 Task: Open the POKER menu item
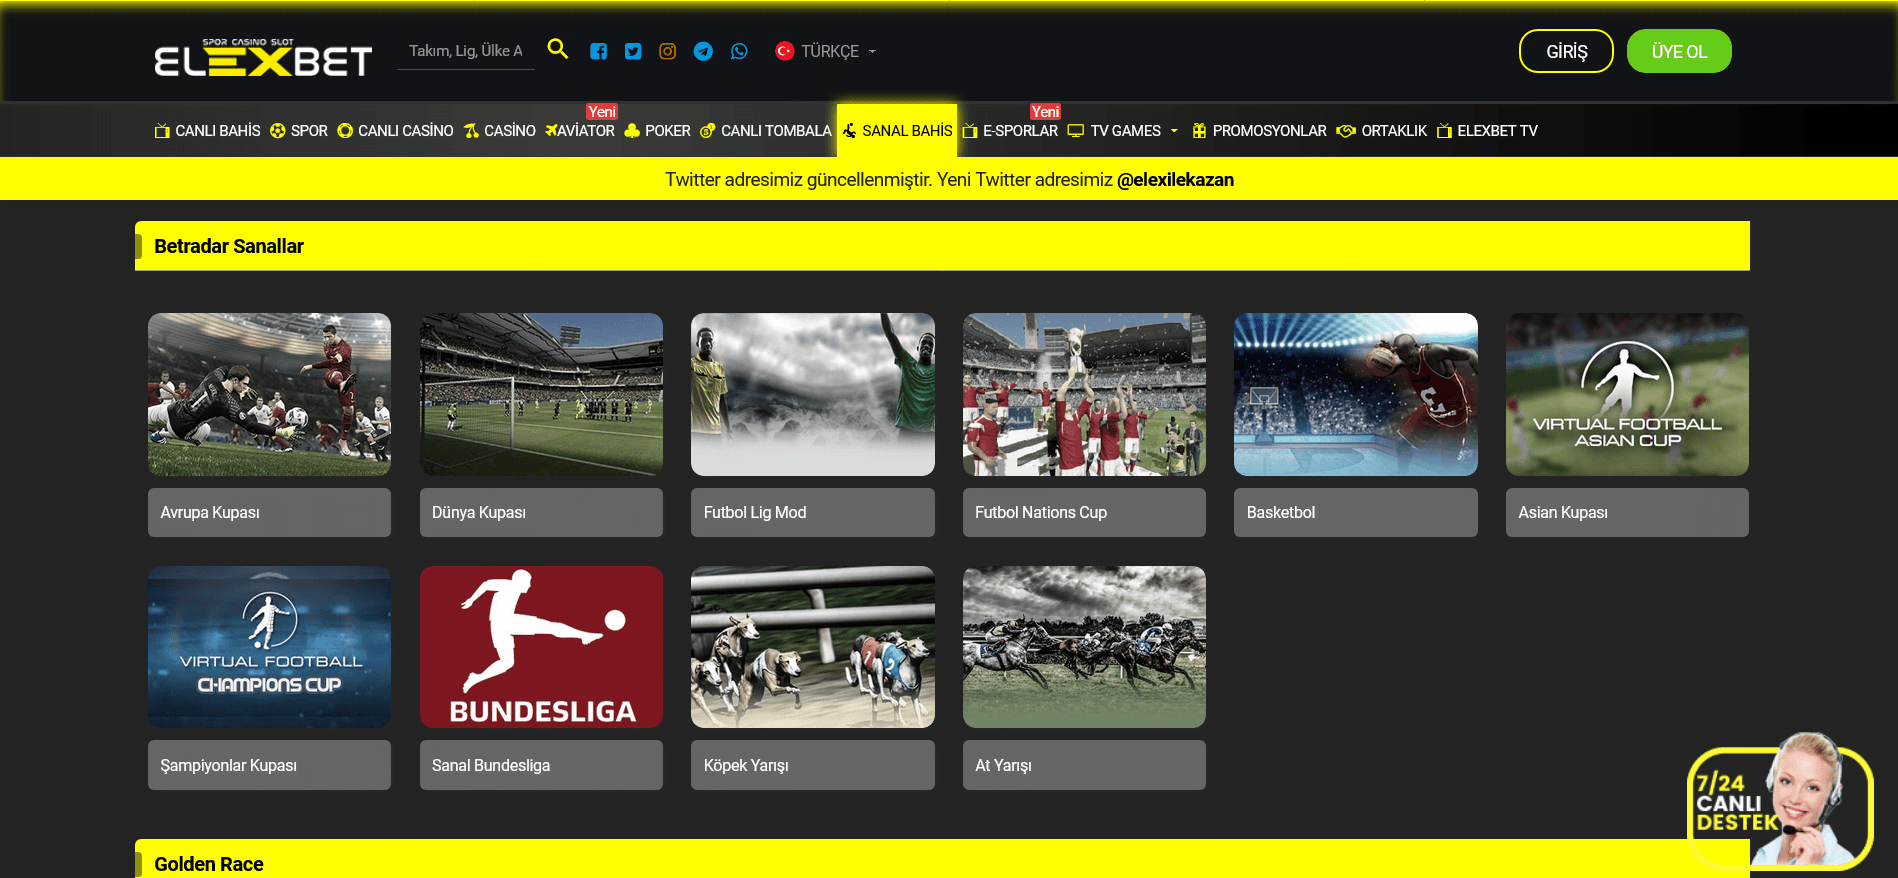click(x=657, y=131)
